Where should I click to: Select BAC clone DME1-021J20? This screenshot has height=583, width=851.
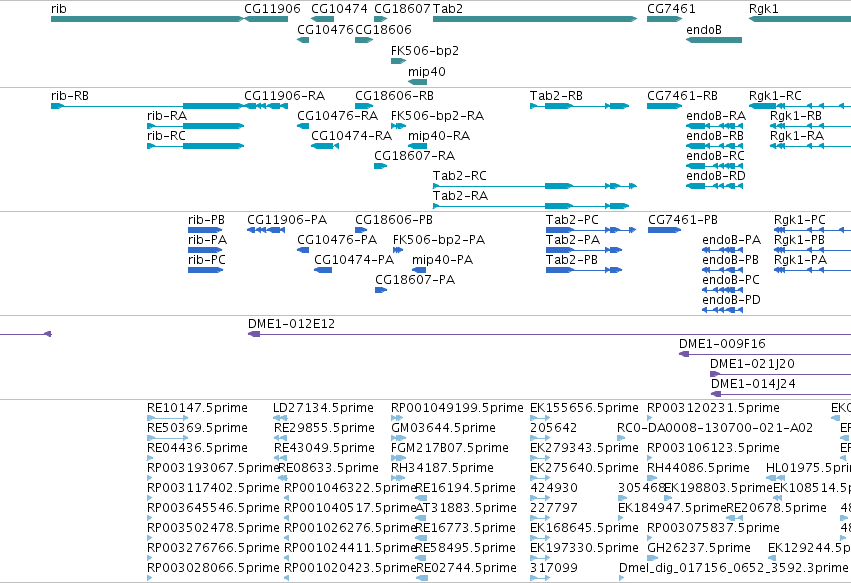coord(752,365)
